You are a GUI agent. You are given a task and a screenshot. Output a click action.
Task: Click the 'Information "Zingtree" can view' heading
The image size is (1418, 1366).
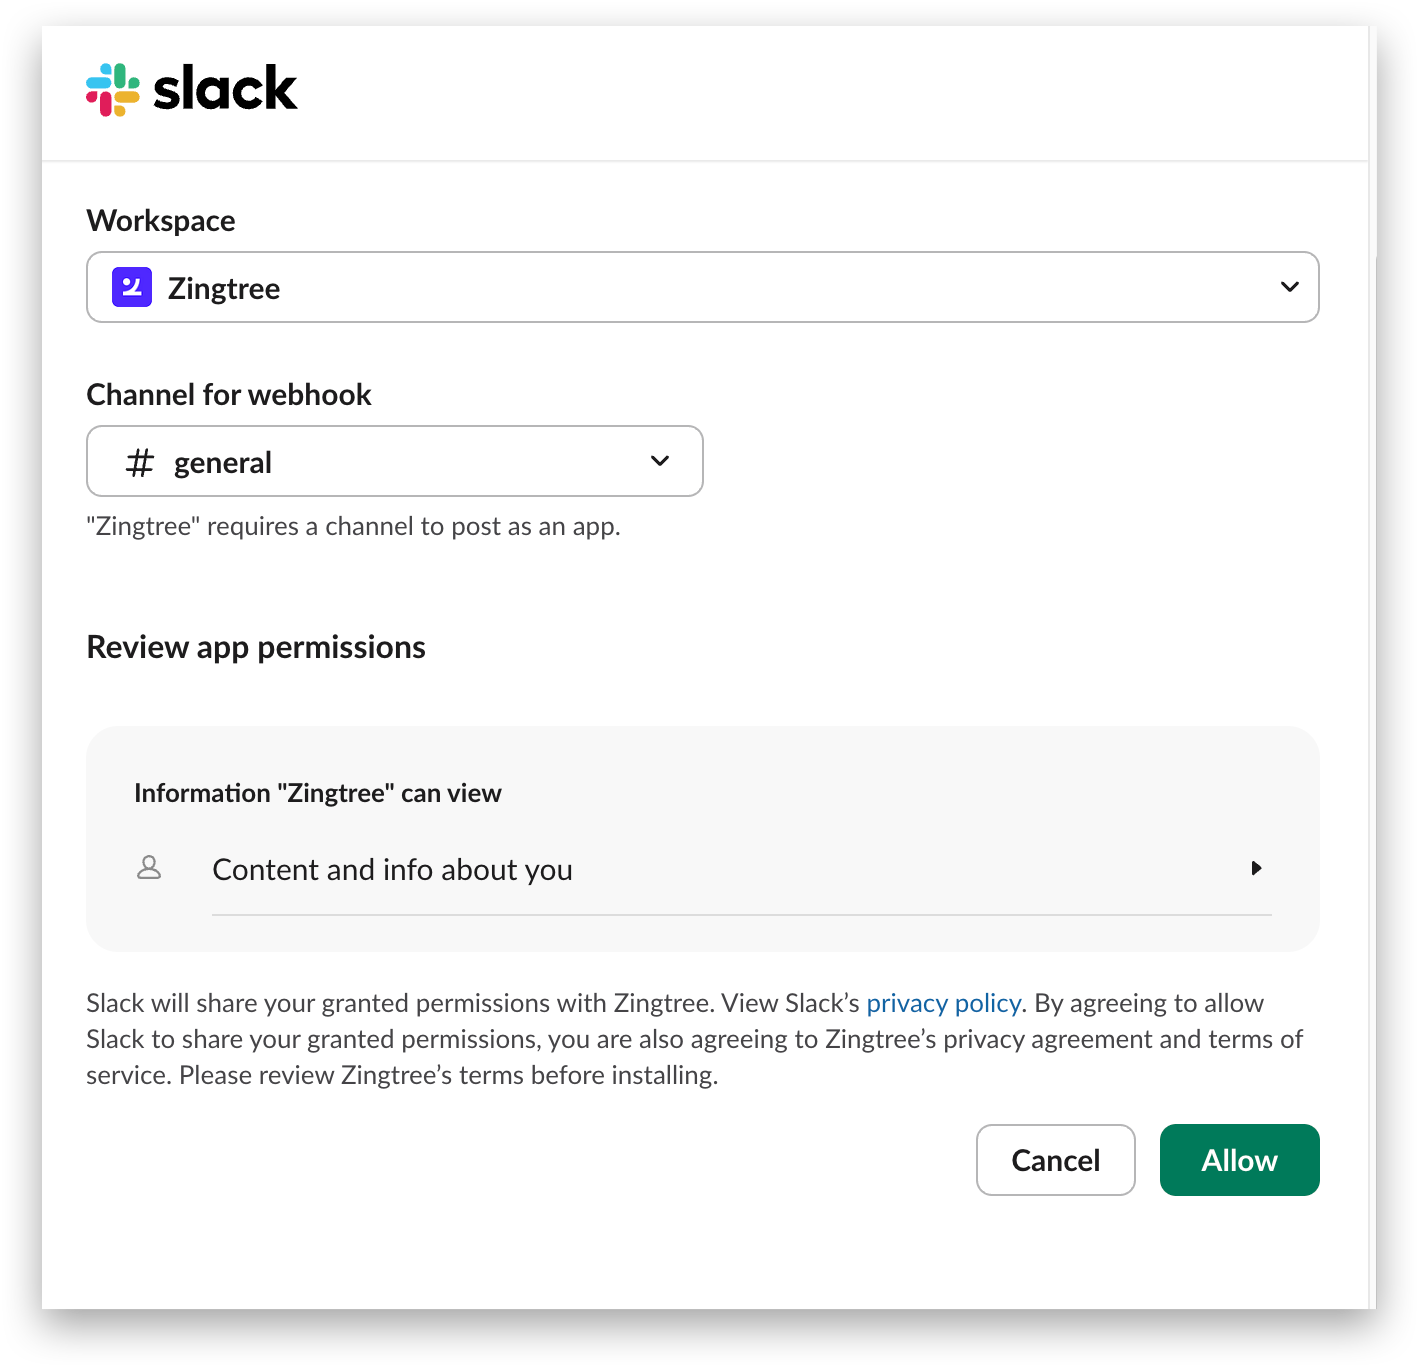318,793
